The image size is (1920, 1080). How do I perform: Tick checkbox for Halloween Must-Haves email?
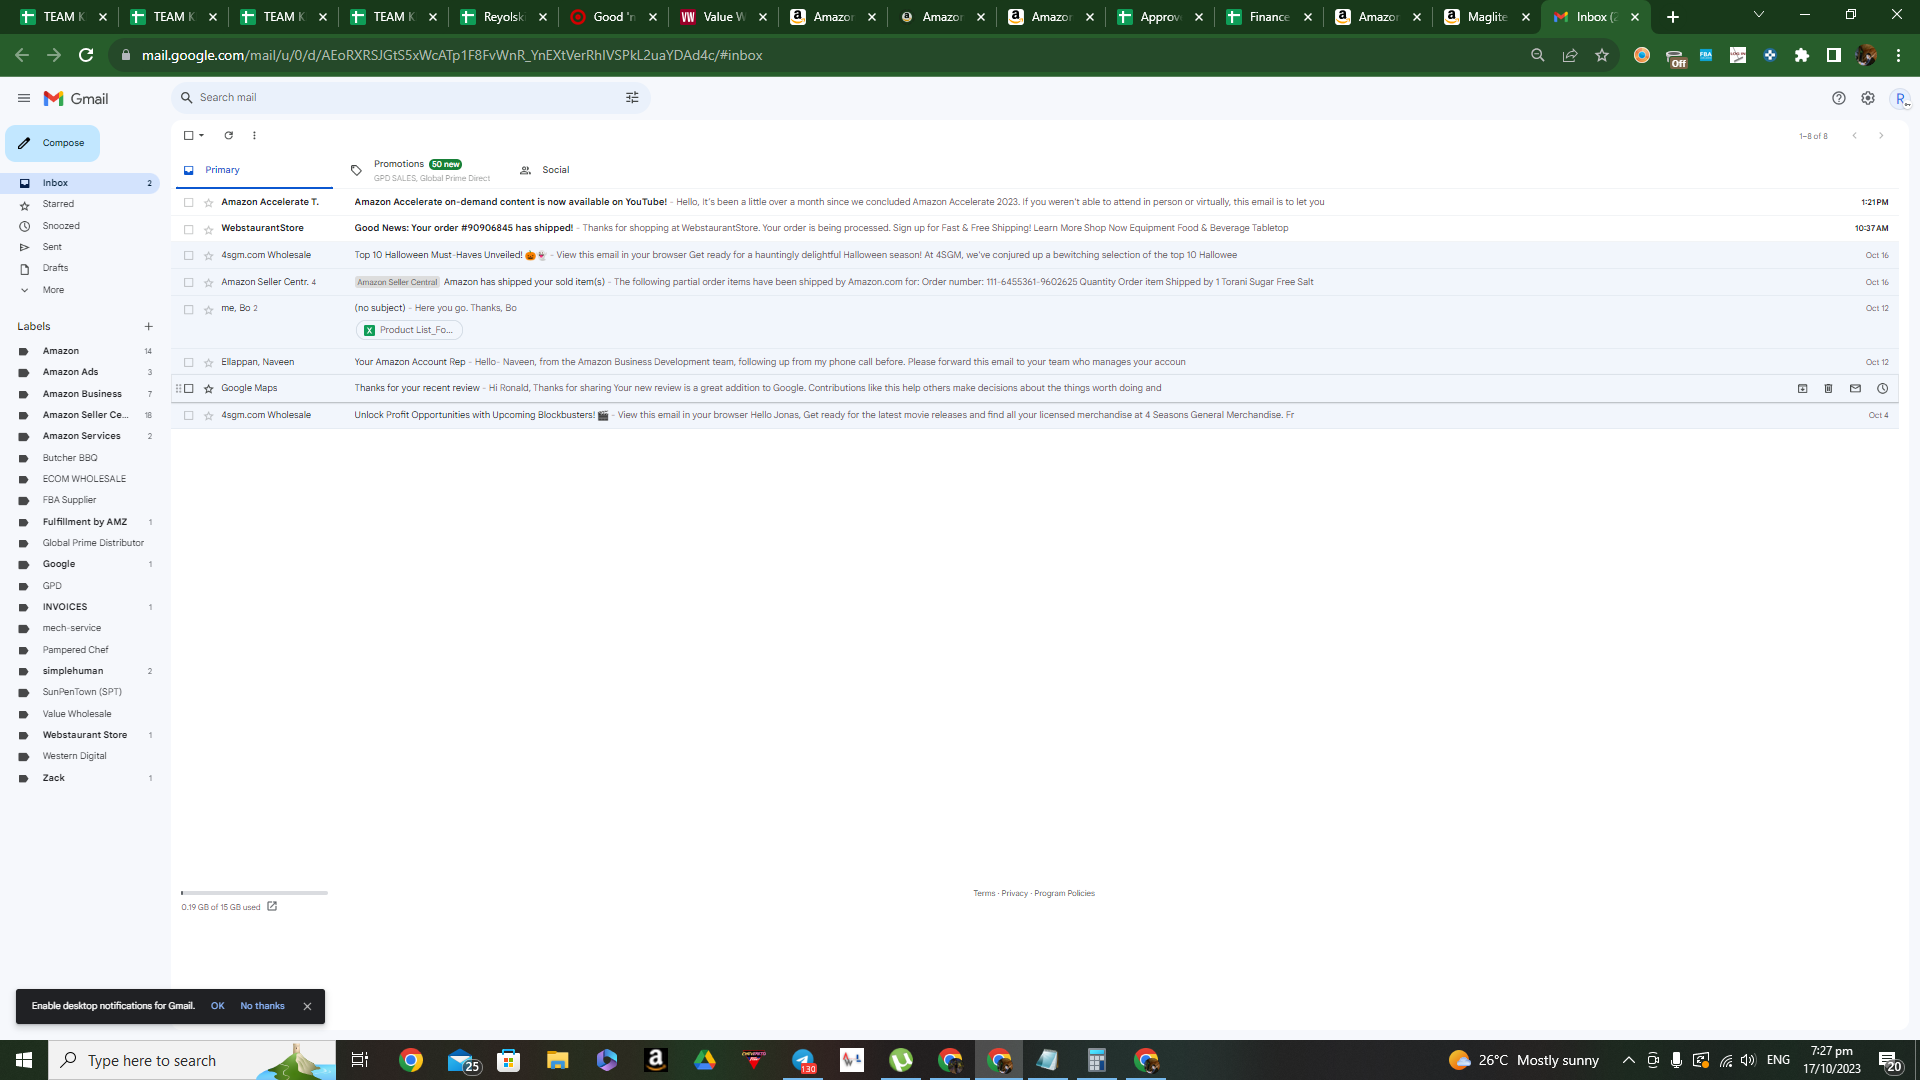(188, 256)
